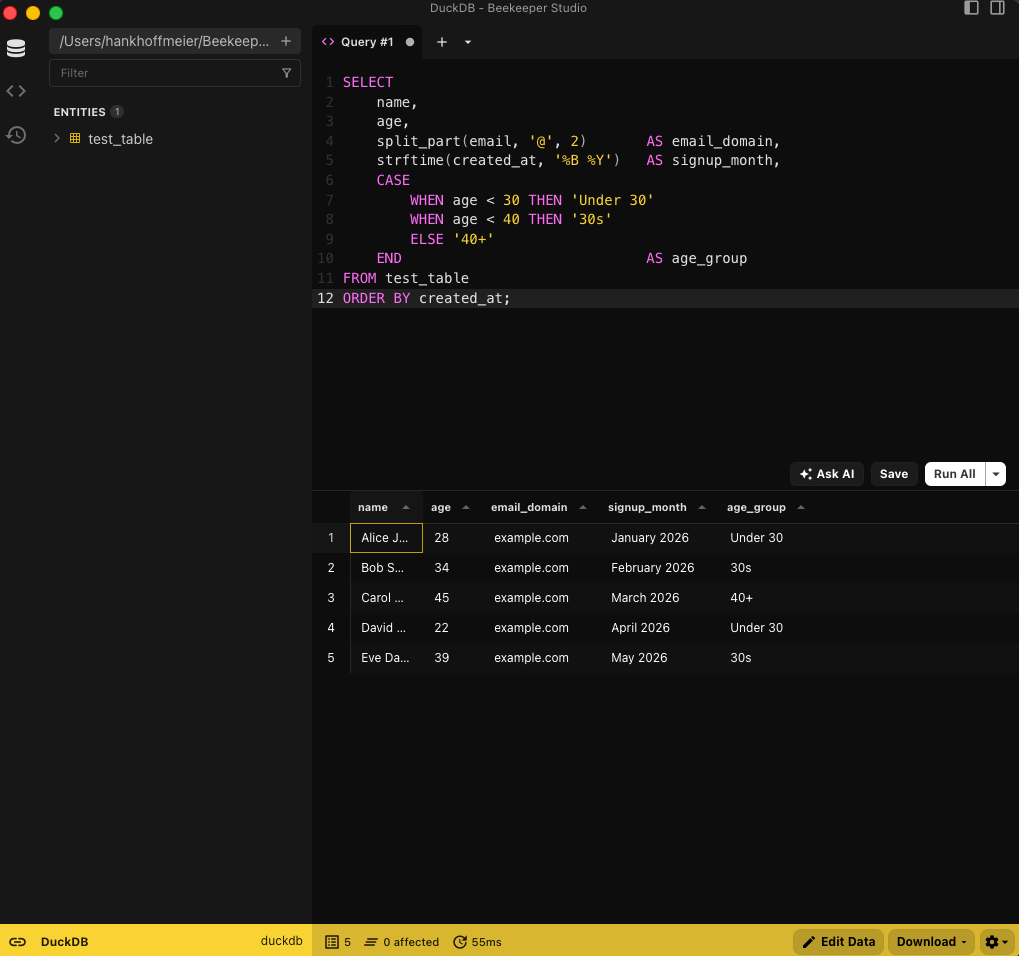The height and width of the screenshot is (956, 1019).
Task: Click the Edit Data button
Action: pos(838,942)
